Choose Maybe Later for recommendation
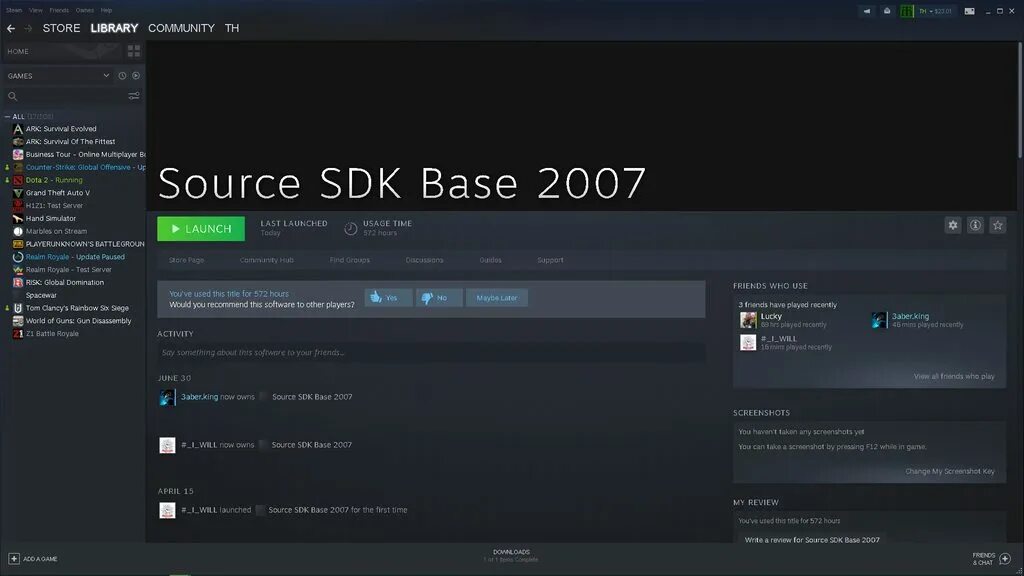 point(496,298)
